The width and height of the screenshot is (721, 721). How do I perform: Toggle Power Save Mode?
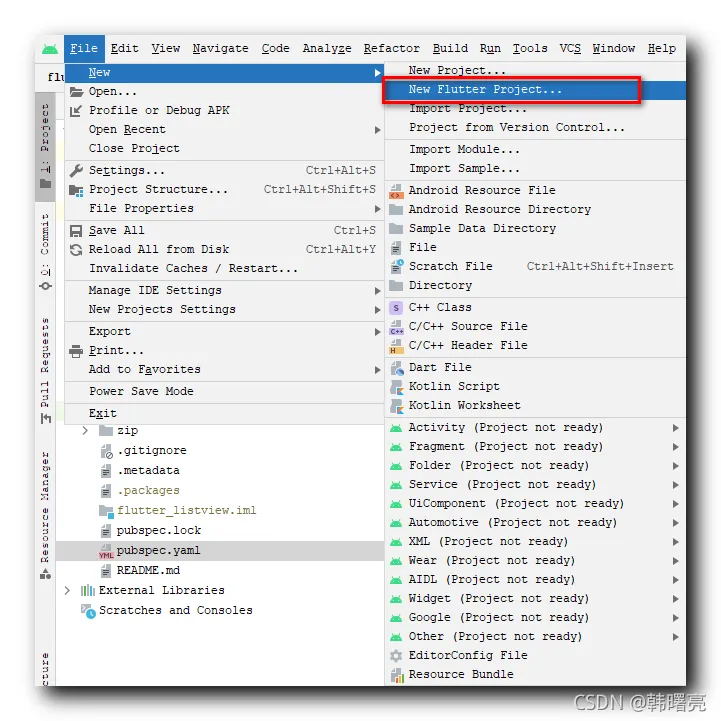click(224, 392)
